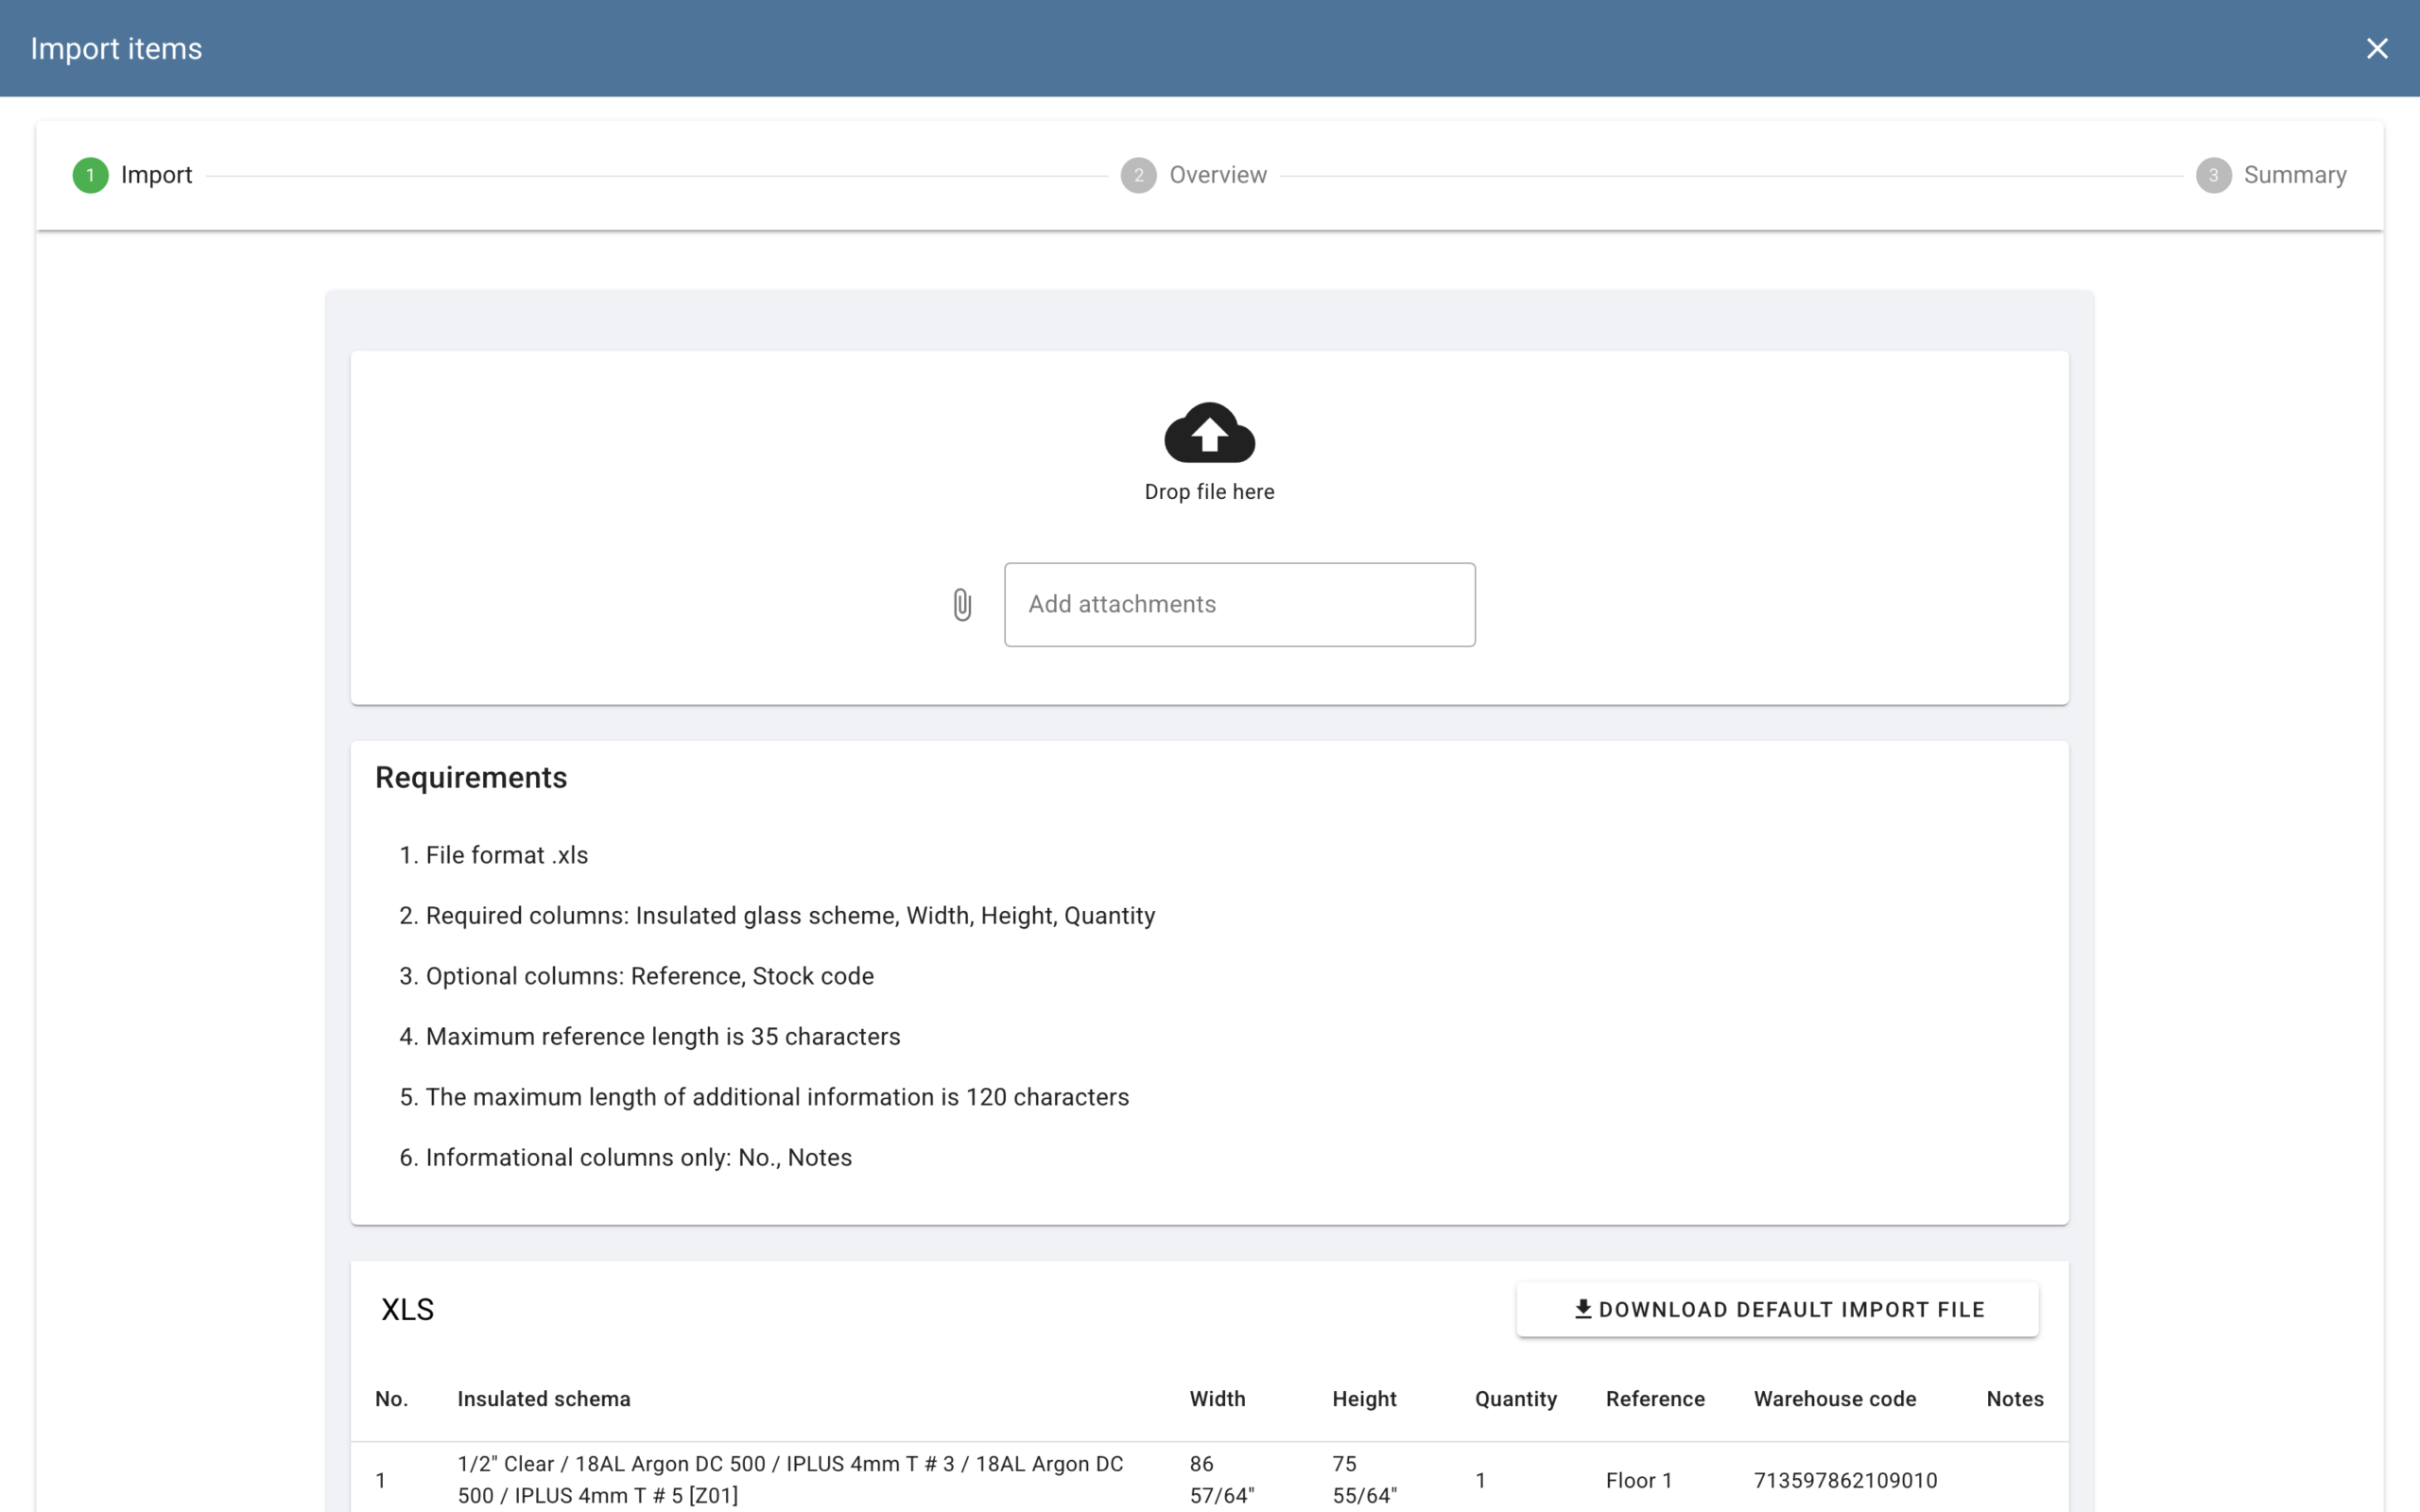Click the grey step 3 circle

click(2213, 175)
